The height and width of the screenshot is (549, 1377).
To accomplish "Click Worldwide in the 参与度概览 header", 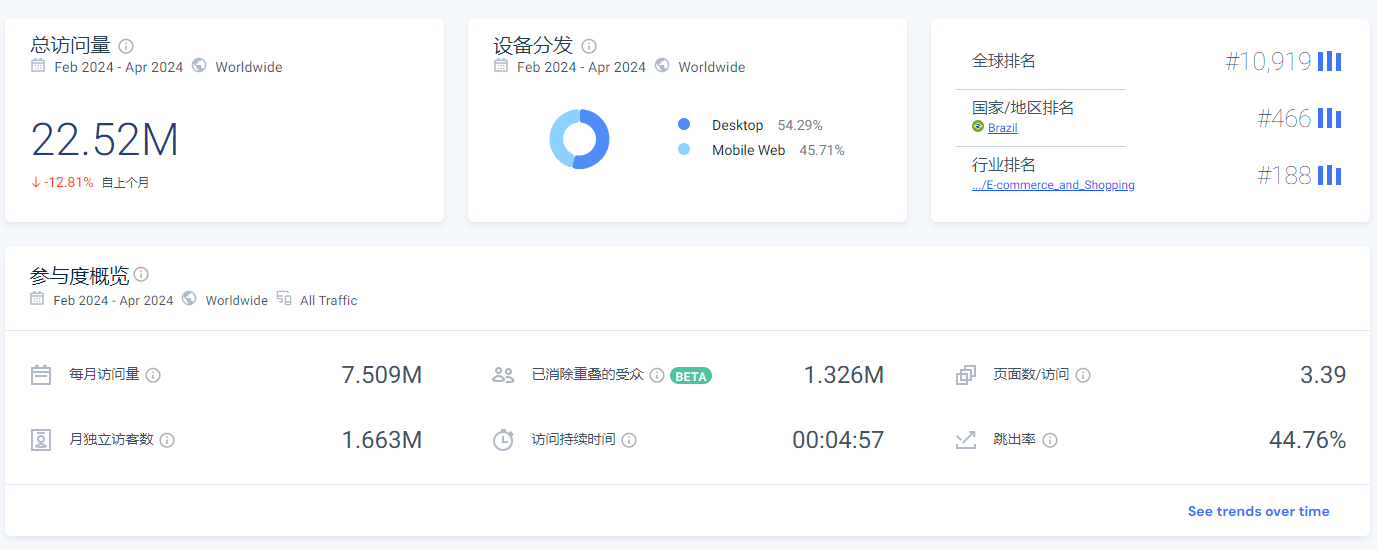I will pos(236,300).
